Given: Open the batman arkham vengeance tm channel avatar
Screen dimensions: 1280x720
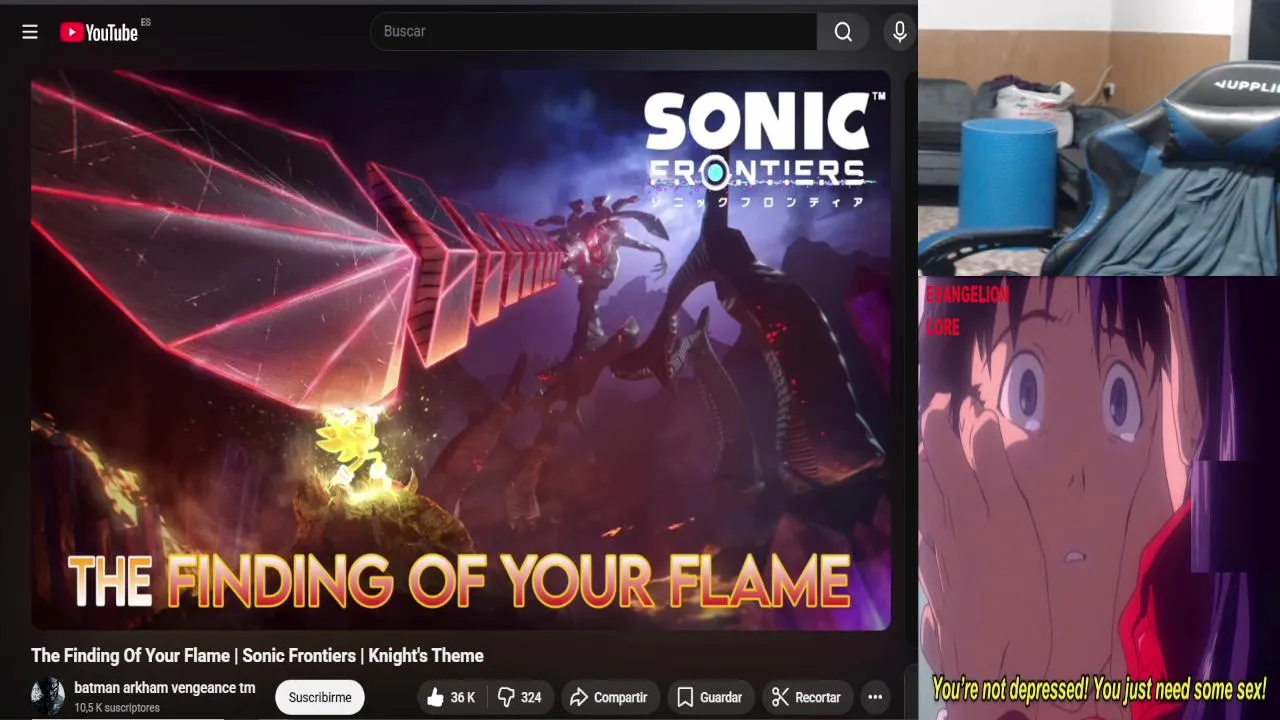Looking at the screenshot, I should [48, 696].
